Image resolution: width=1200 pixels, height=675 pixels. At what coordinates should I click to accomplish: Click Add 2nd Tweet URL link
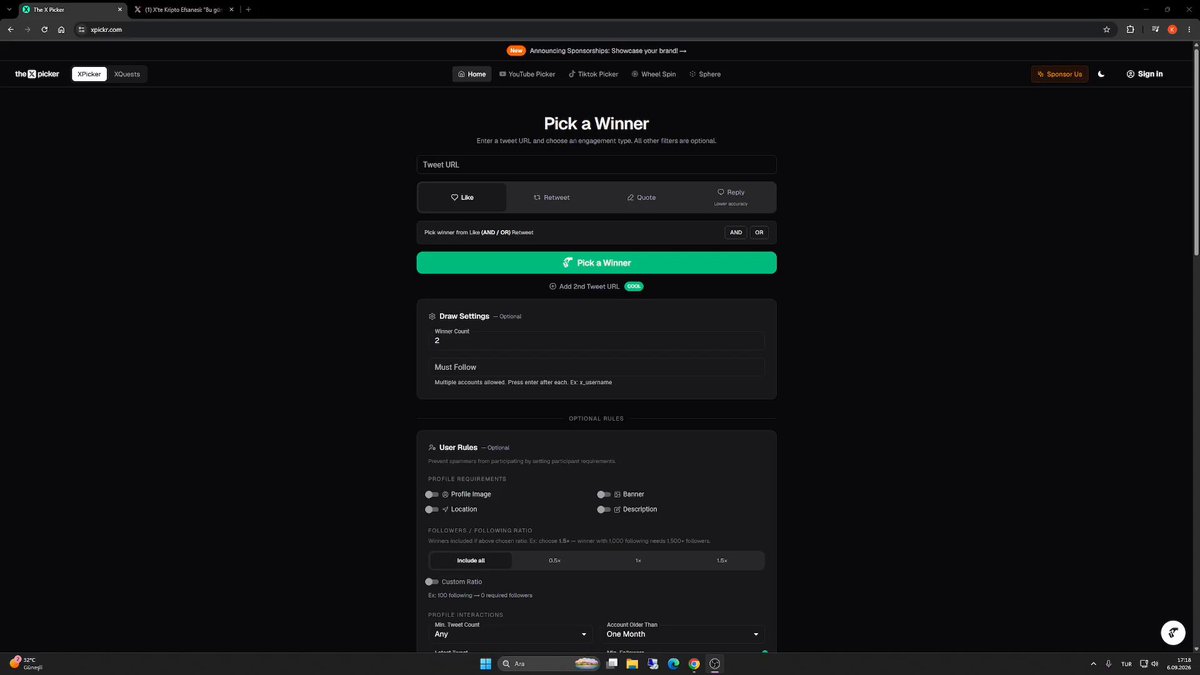[x=584, y=286]
